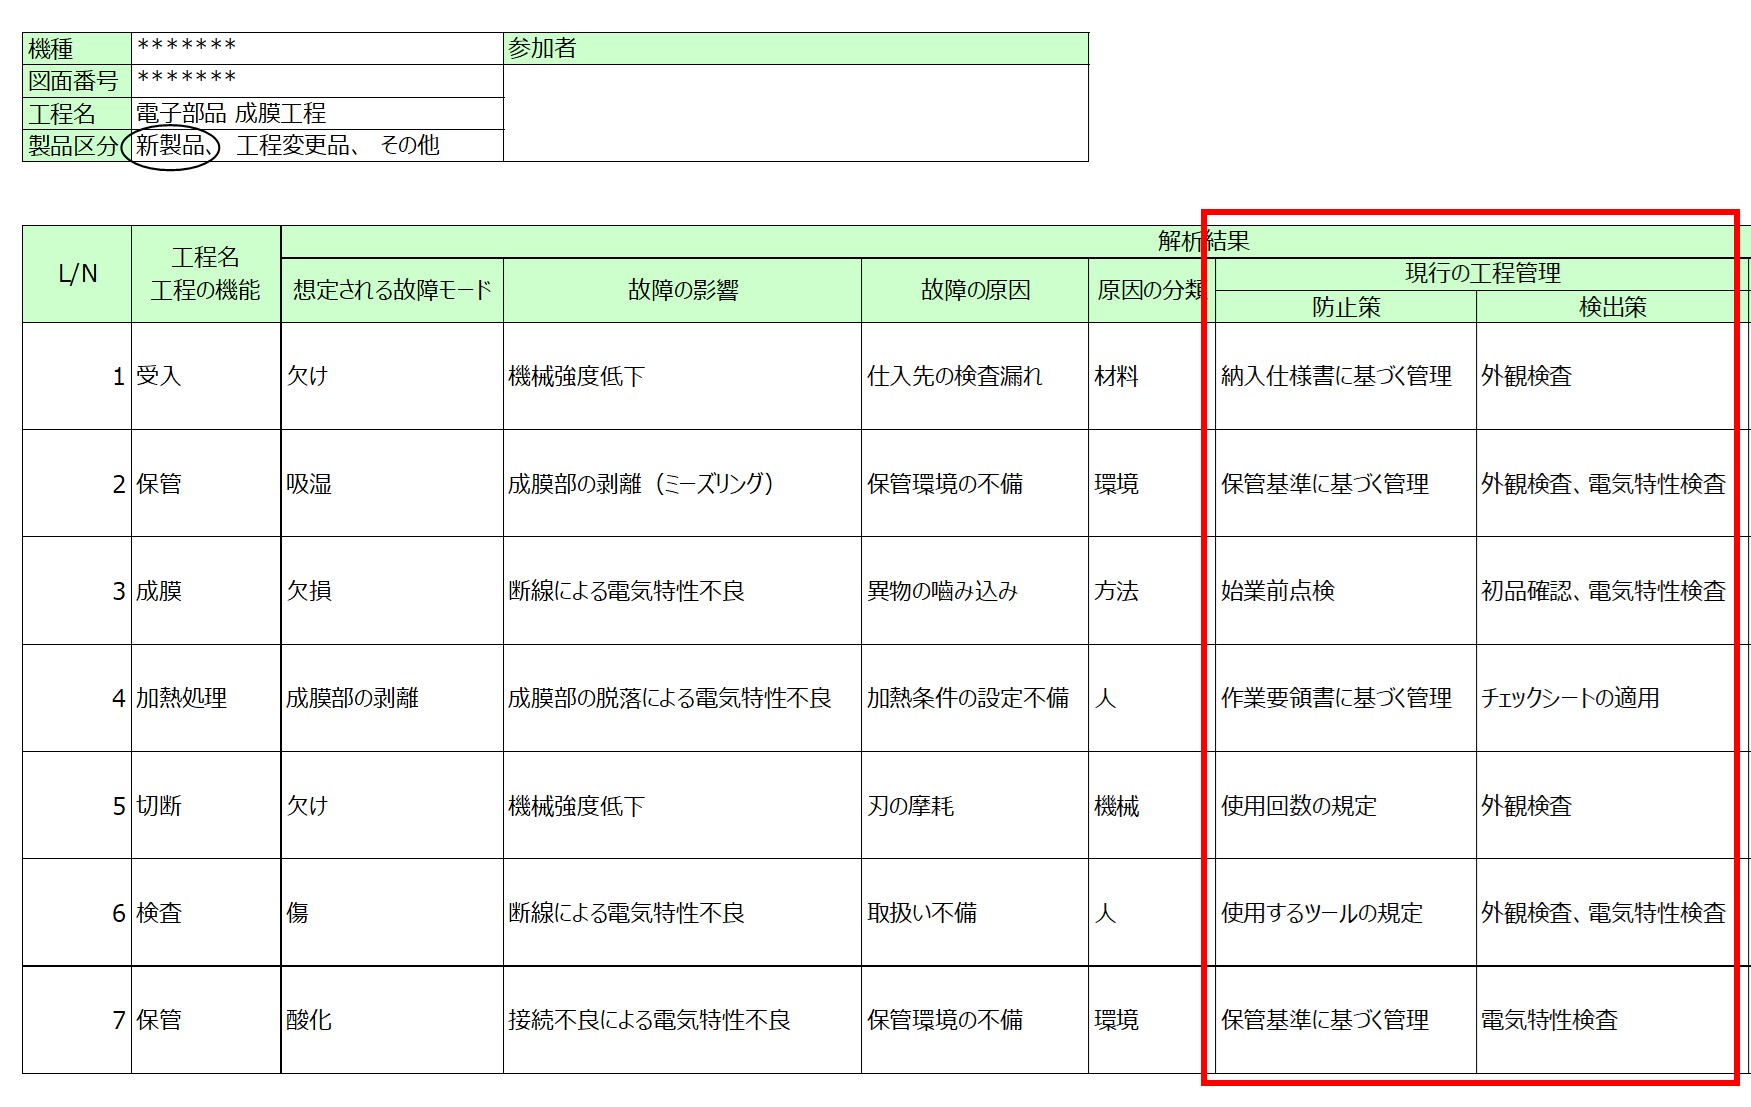Image resolution: width=1751 pixels, height=1107 pixels.
Task: Click the 想定される故障モード header
Action: click(392, 290)
